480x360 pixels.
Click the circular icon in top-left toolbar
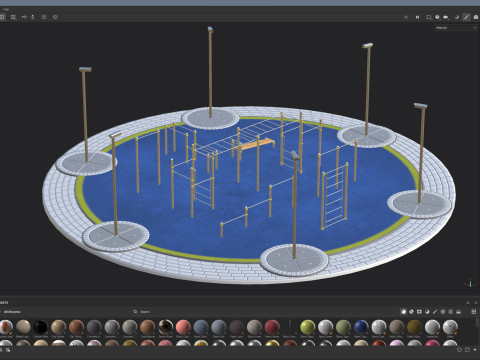pos(55,17)
